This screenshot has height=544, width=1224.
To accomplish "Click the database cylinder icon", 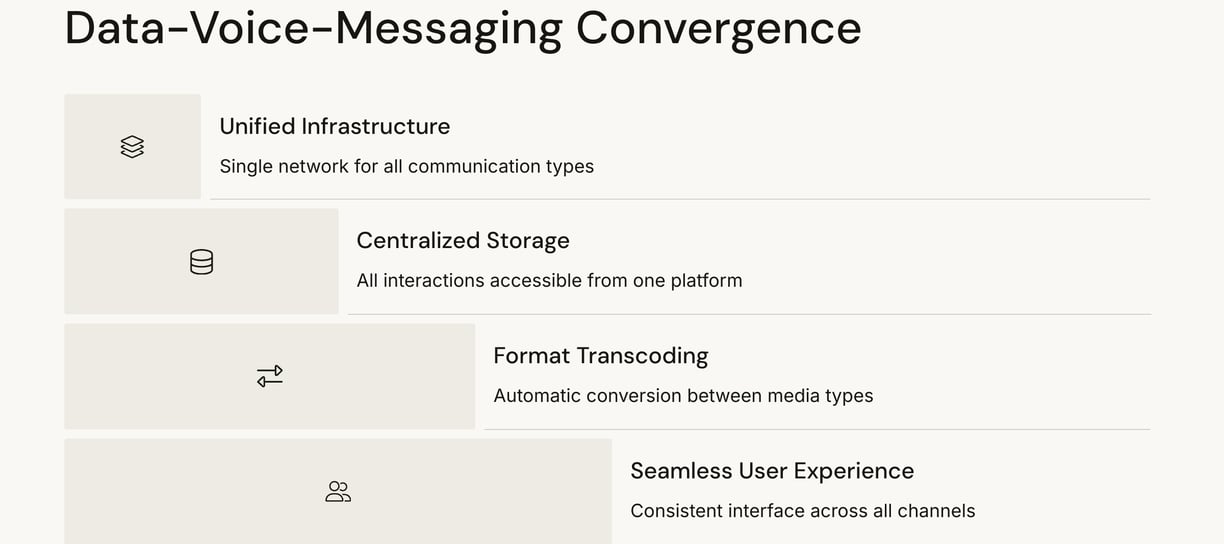I will pyautogui.click(x=201, y=262).
